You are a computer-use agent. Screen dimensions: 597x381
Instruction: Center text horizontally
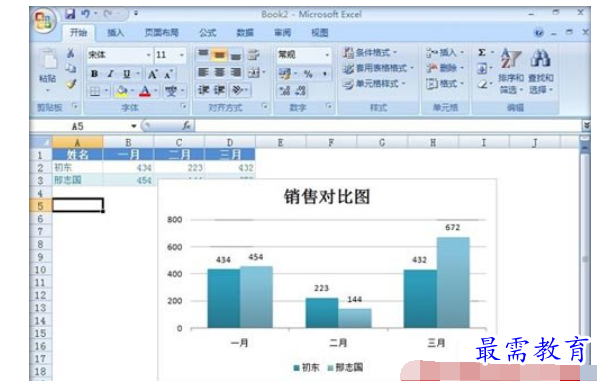(220, 72)
